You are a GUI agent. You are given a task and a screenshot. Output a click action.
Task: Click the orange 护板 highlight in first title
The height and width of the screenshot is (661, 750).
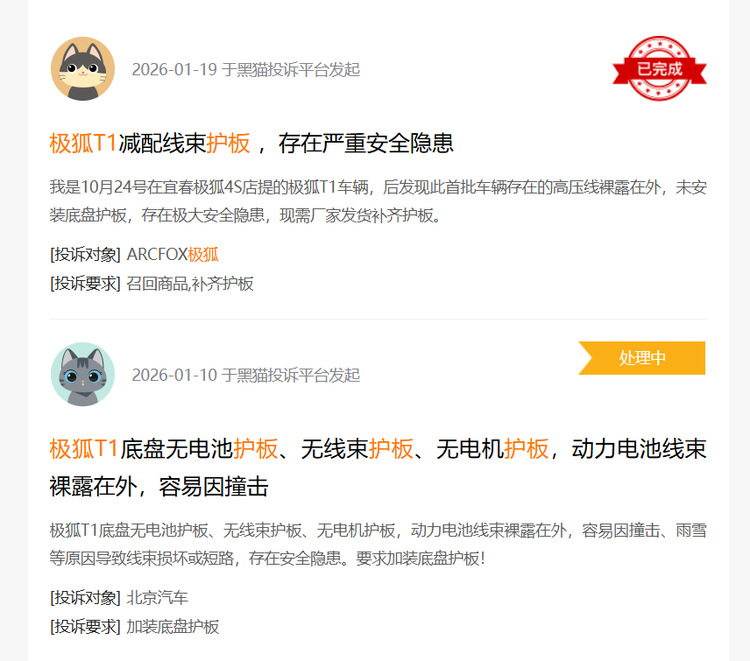[x=228, y=143]
